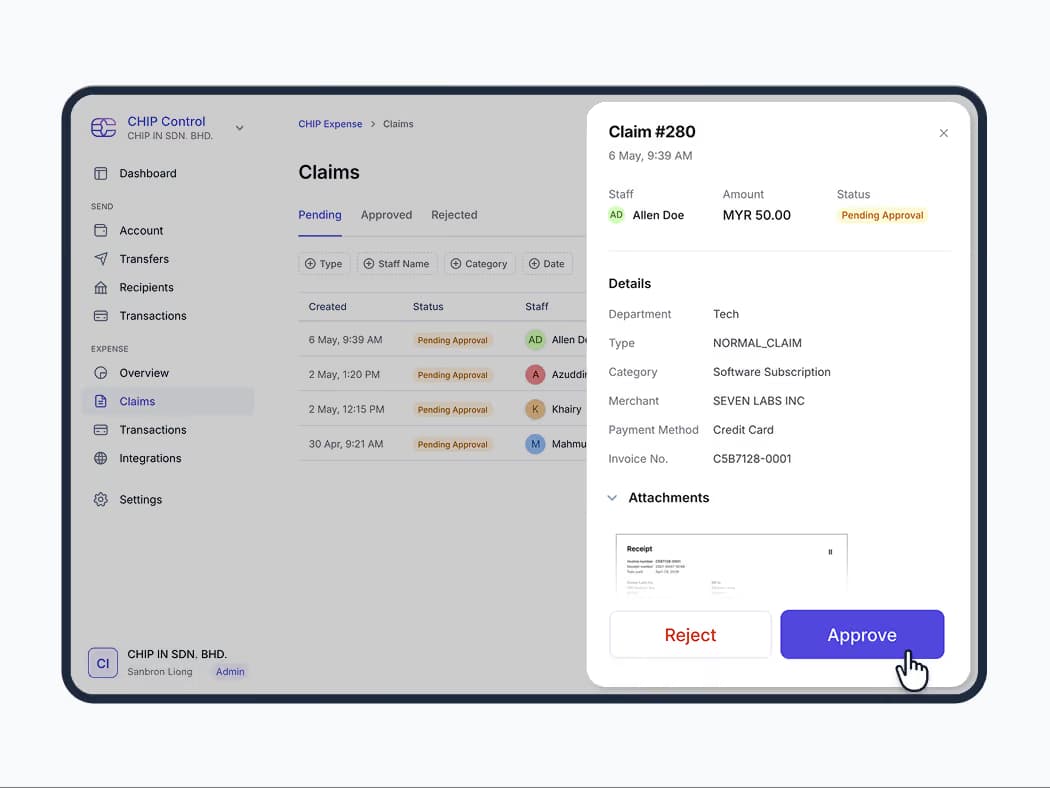Click the Credit Card payment method value
The image size is (1050, 788).
pos(743,430)
